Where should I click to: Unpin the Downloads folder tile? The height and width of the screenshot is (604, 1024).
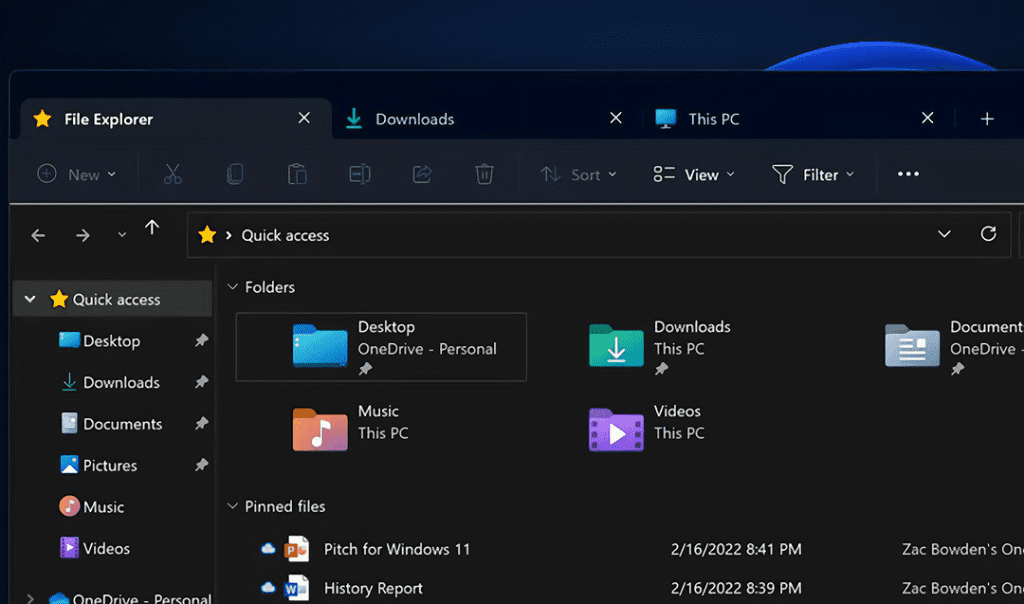[661, 369]
